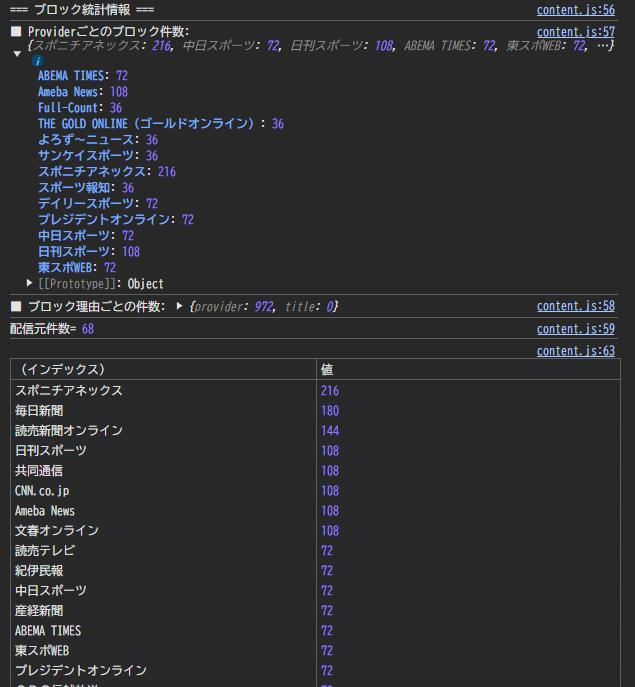The image size is (635, 687).
Task: Open the content.js:59 source link
Action: pyautogui.click(x=575, y=329)
